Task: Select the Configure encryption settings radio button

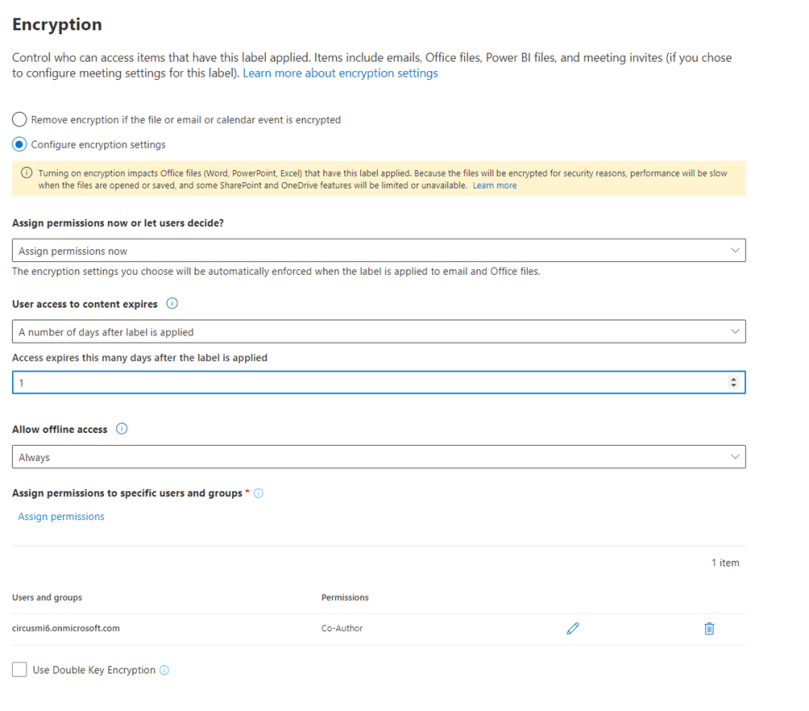Action: tap(18, 143)
